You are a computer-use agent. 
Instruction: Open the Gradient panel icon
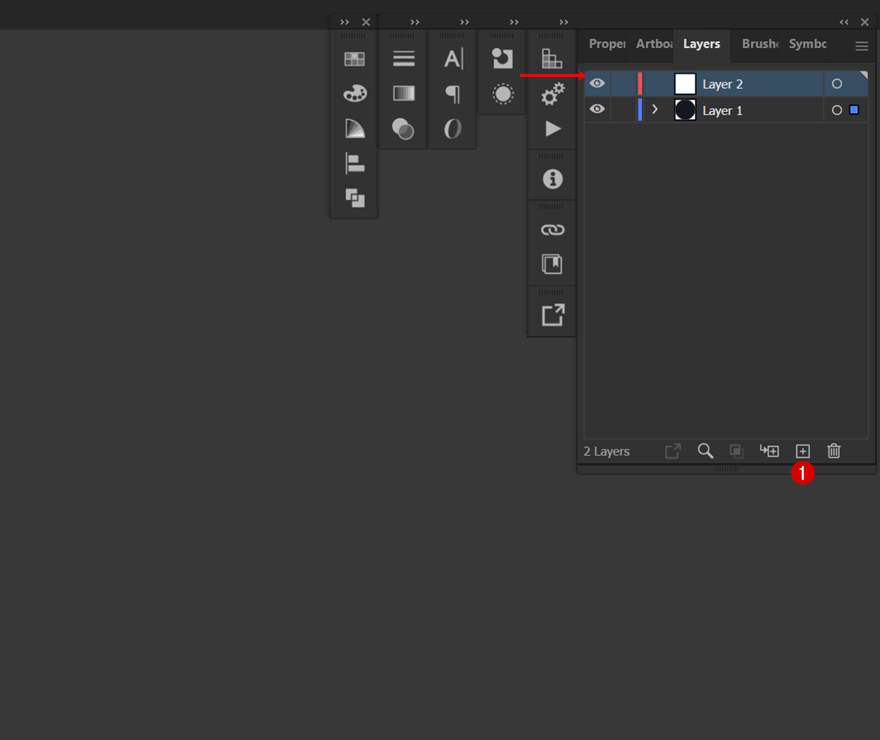[x=403, y=93]
